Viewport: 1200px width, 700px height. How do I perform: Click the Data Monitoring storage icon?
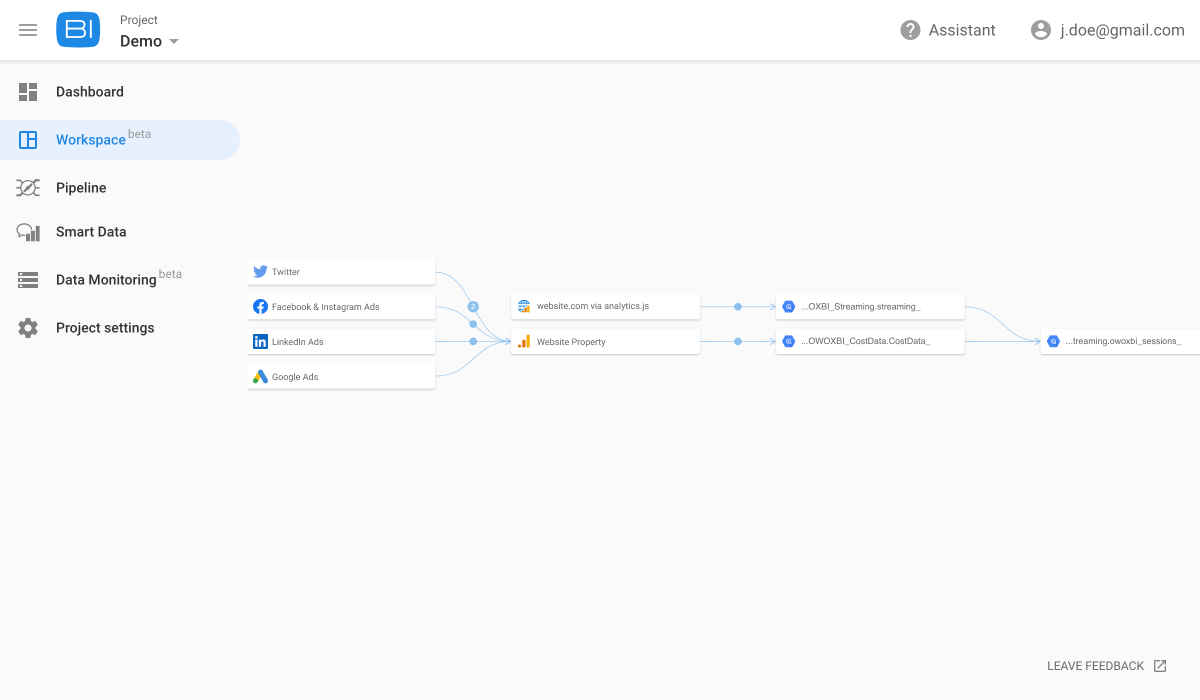[x=28, y=280]
